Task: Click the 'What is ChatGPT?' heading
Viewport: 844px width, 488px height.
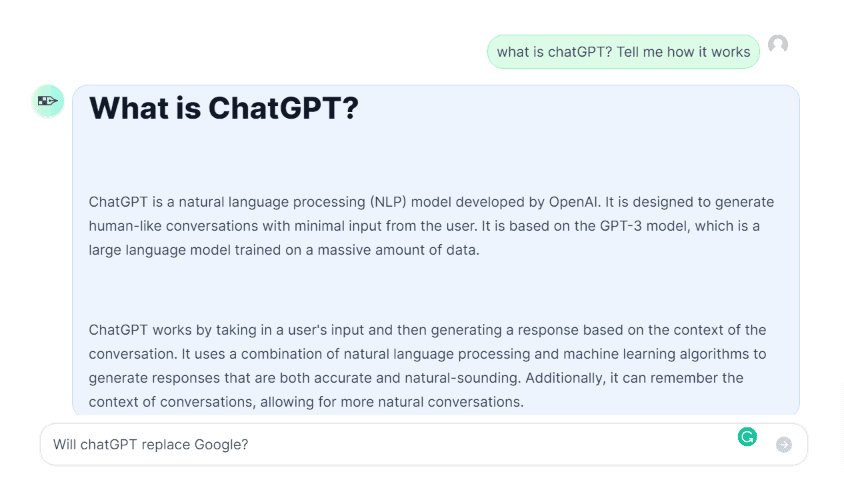Action: click(x=223, y=108)
